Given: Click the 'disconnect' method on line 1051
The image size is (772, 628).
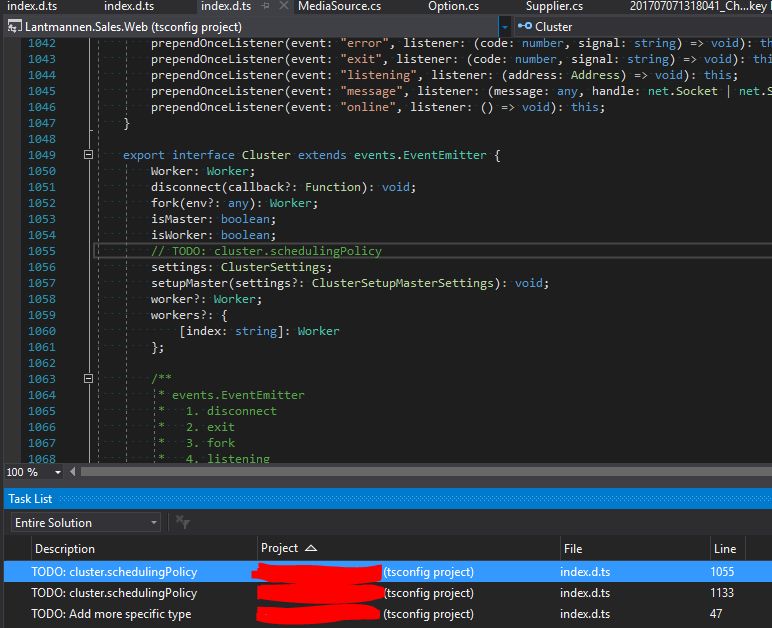Looking at the screenshot, I should click(186, 187).
